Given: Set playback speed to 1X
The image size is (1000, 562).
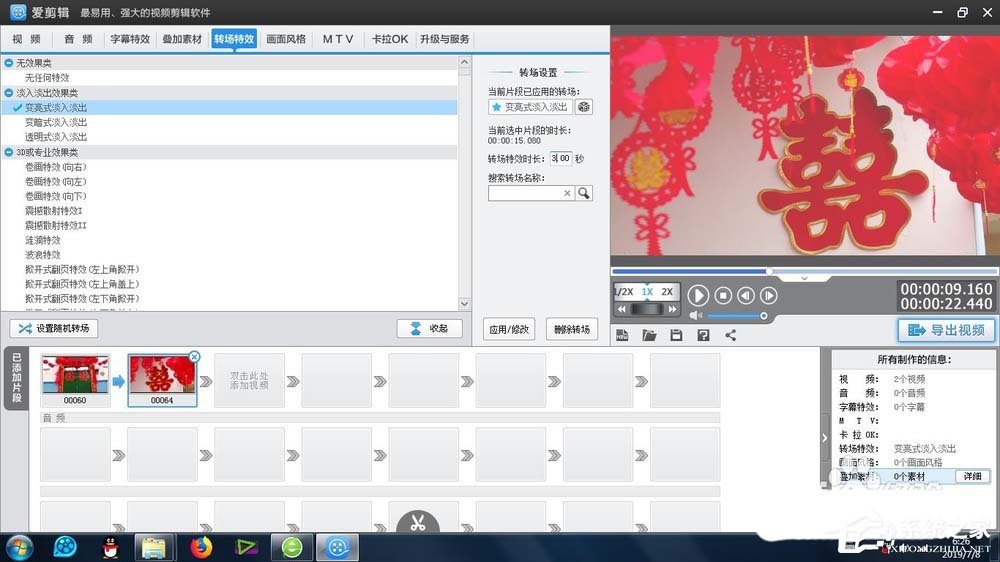Looking at the screenshot, I should 647,292.
